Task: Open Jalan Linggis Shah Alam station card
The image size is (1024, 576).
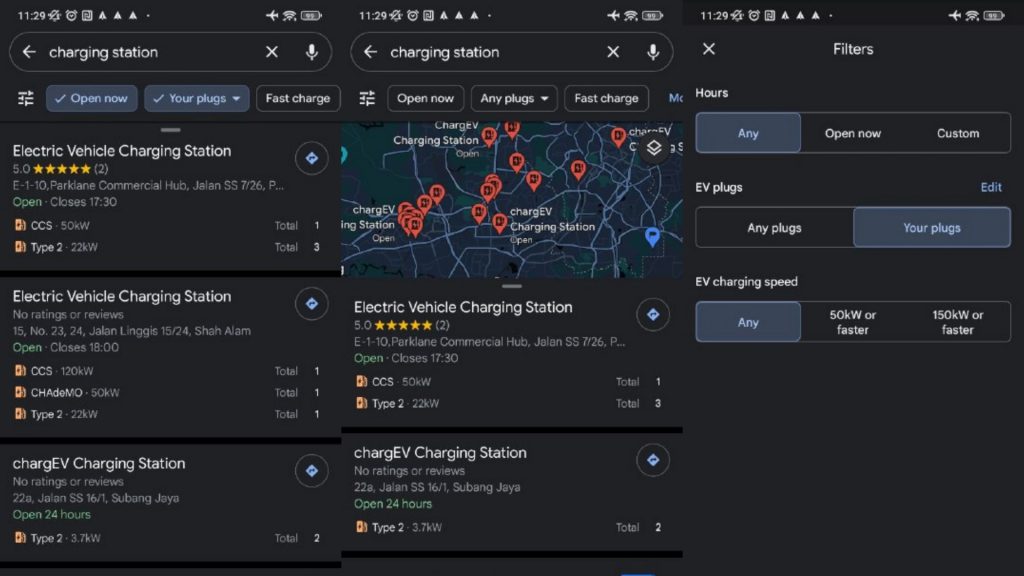Action: coord(170,356)
